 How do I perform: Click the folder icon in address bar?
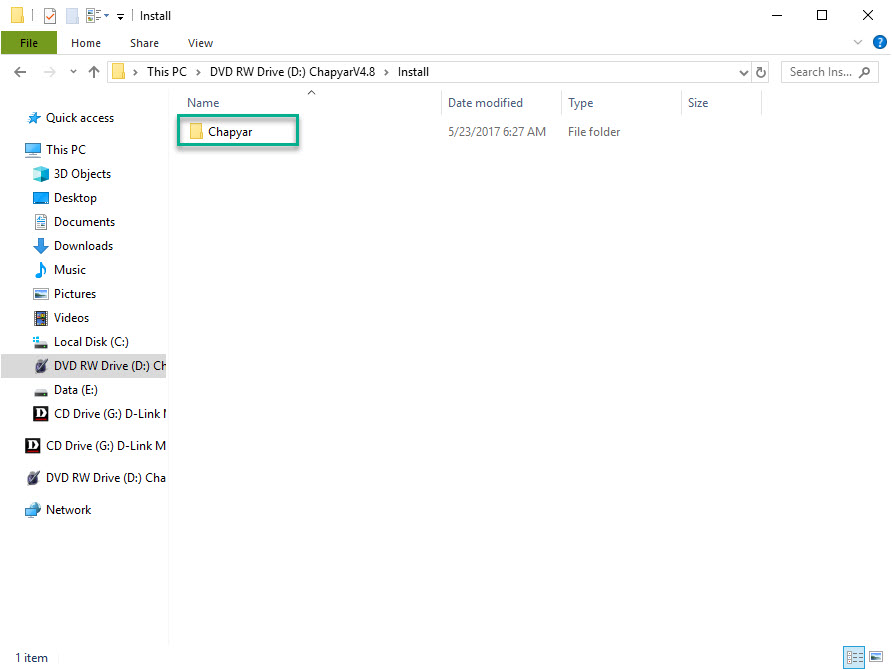[x=118, y=72]
